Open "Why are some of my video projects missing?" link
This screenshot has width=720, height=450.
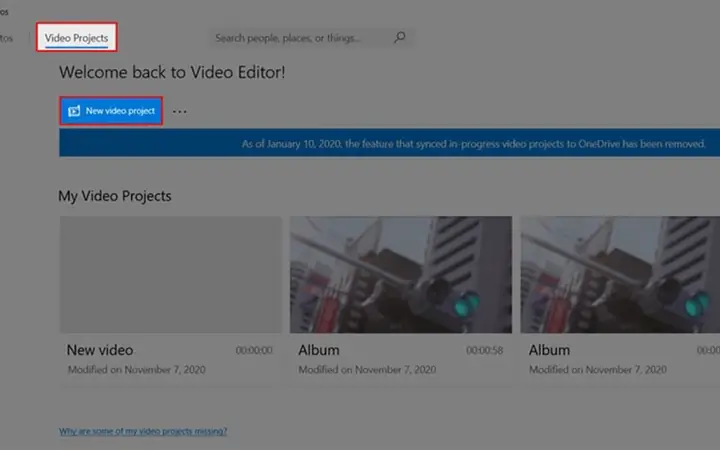pyautogui.click(x=143, y=431)
